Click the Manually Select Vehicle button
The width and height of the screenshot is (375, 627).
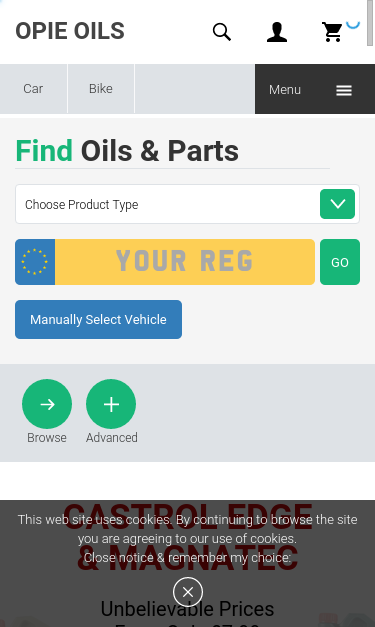coord(98,319)
